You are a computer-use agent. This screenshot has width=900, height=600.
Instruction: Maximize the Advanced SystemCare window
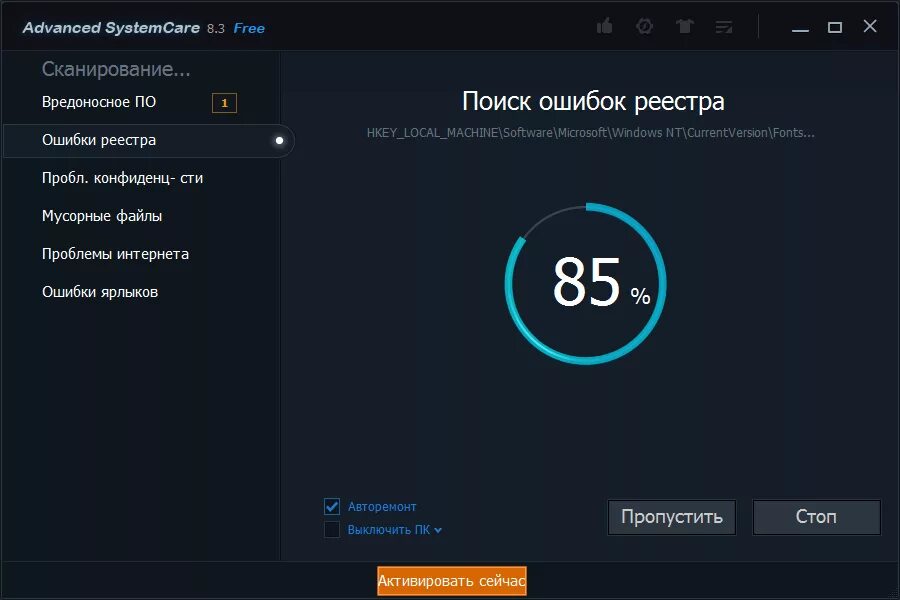point(835,27)
